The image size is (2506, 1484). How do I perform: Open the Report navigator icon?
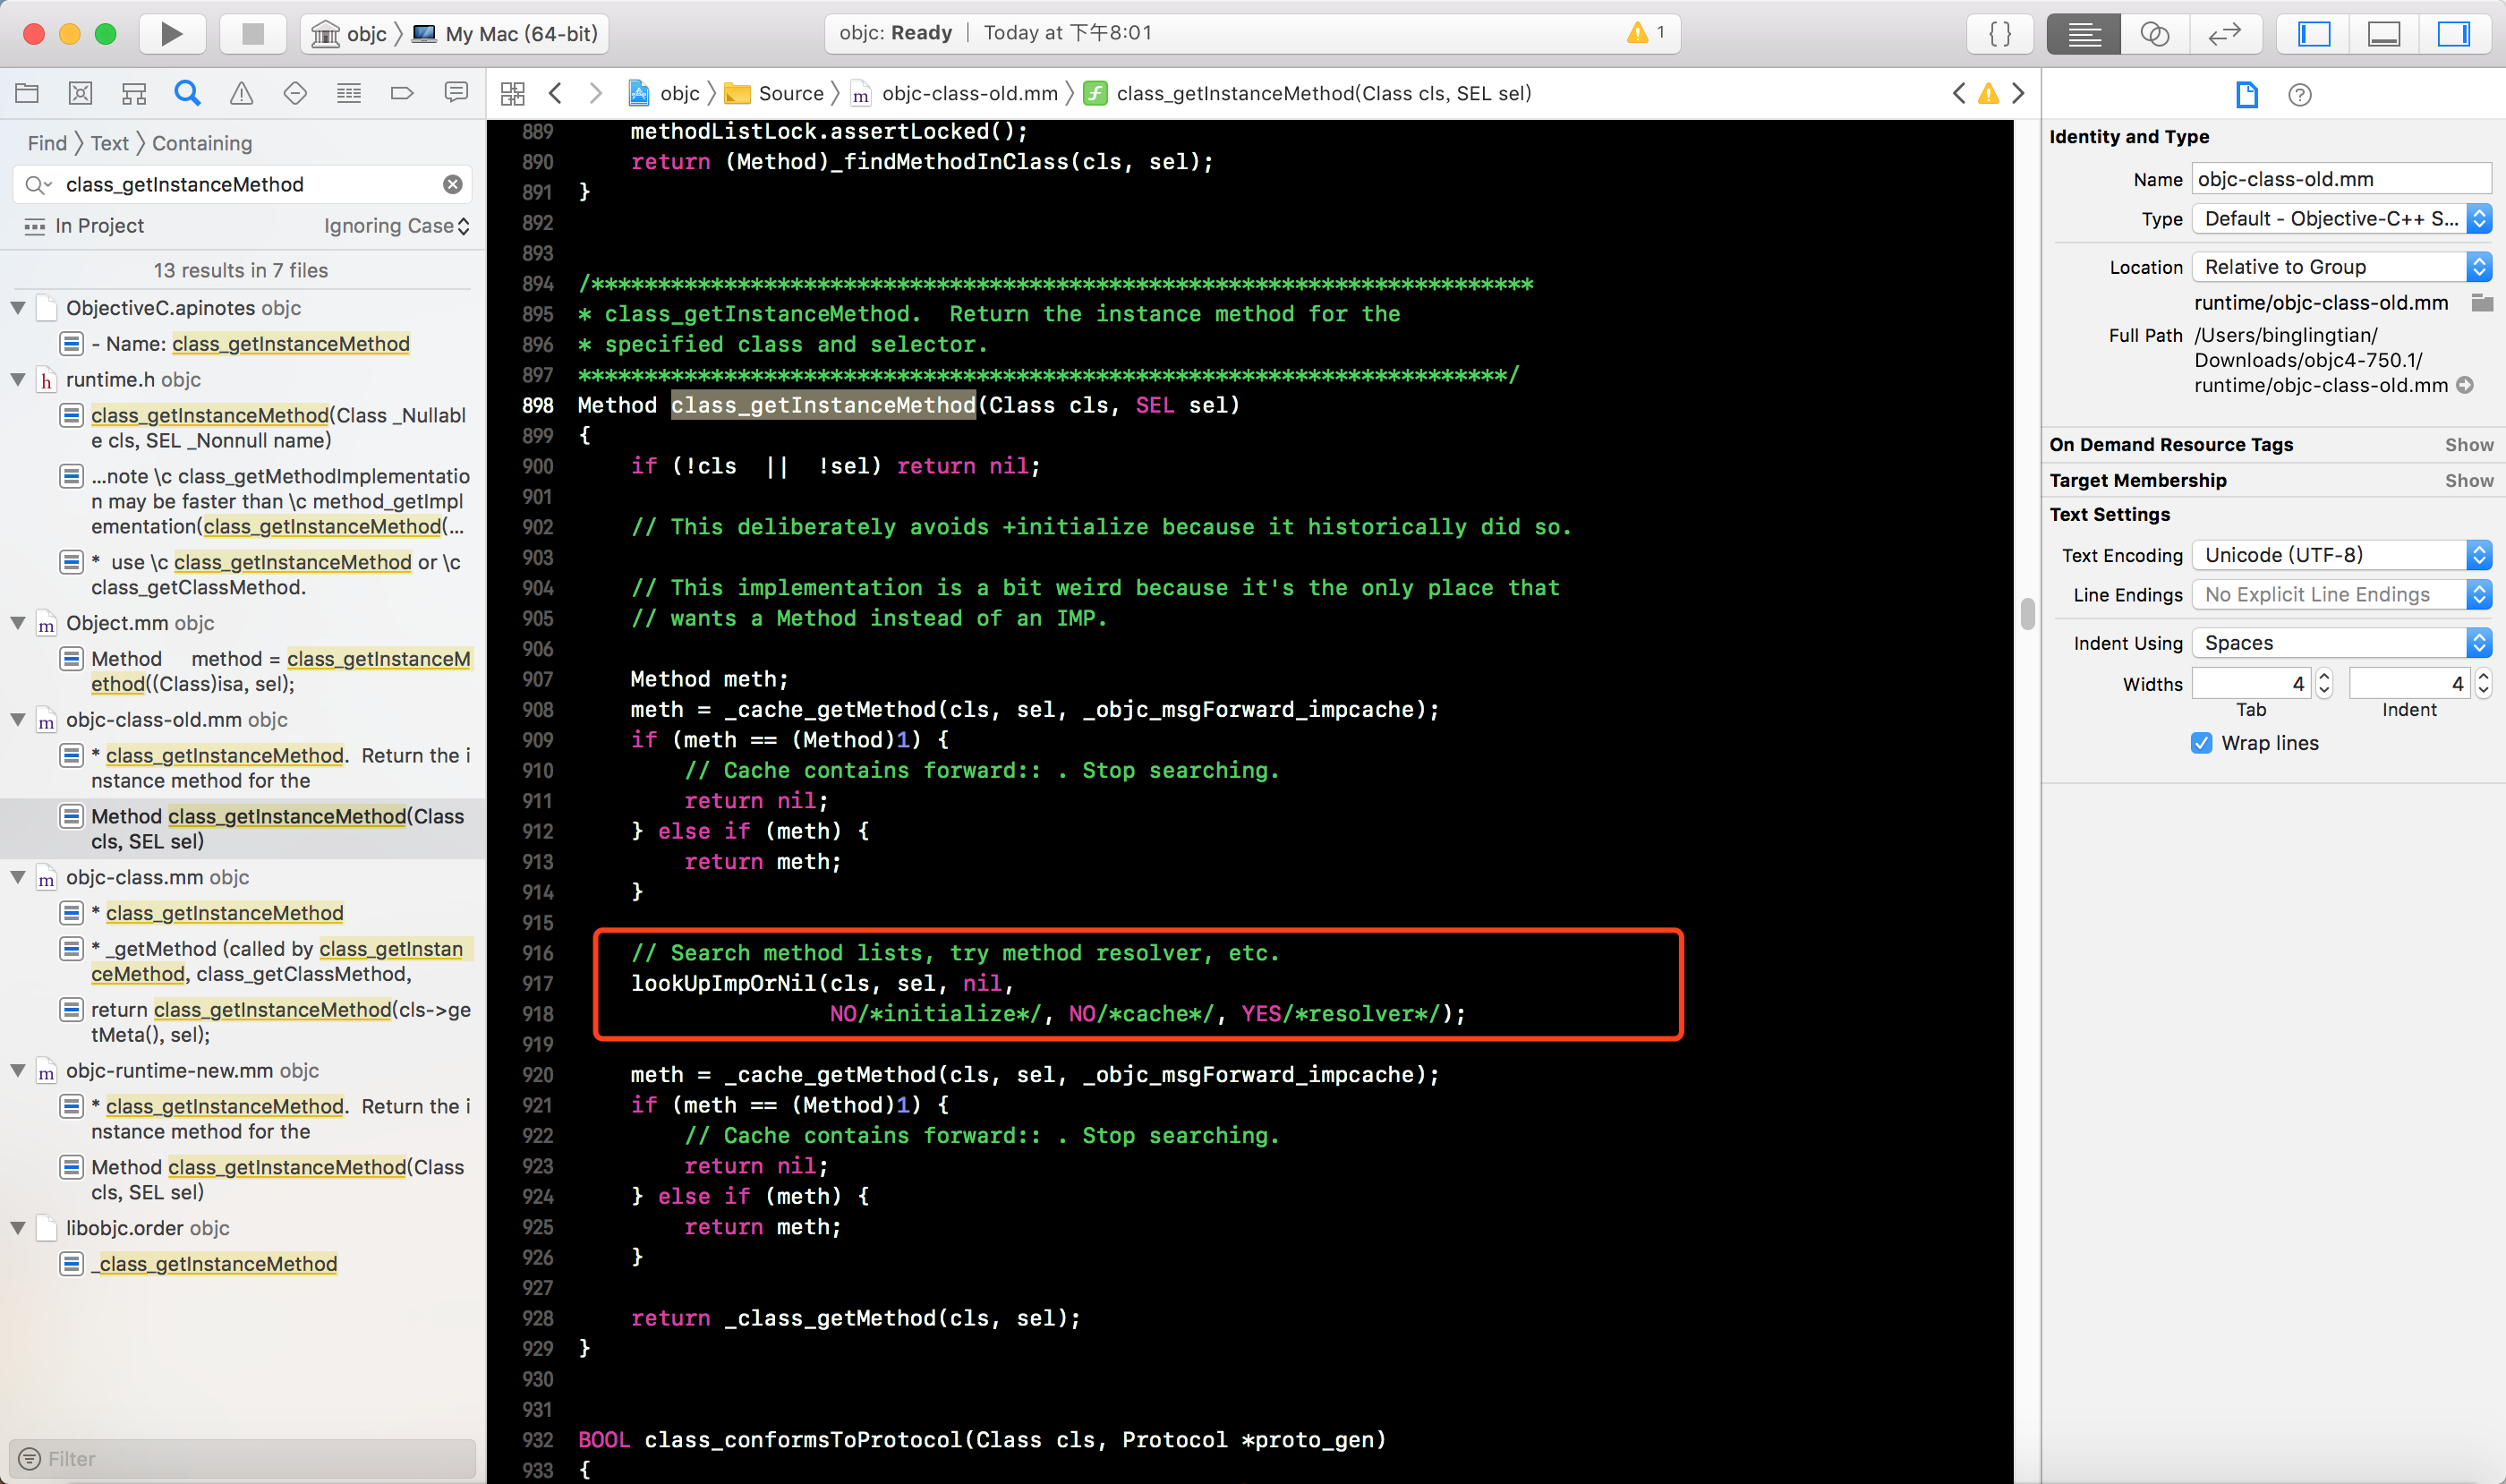tap(456, 93)
